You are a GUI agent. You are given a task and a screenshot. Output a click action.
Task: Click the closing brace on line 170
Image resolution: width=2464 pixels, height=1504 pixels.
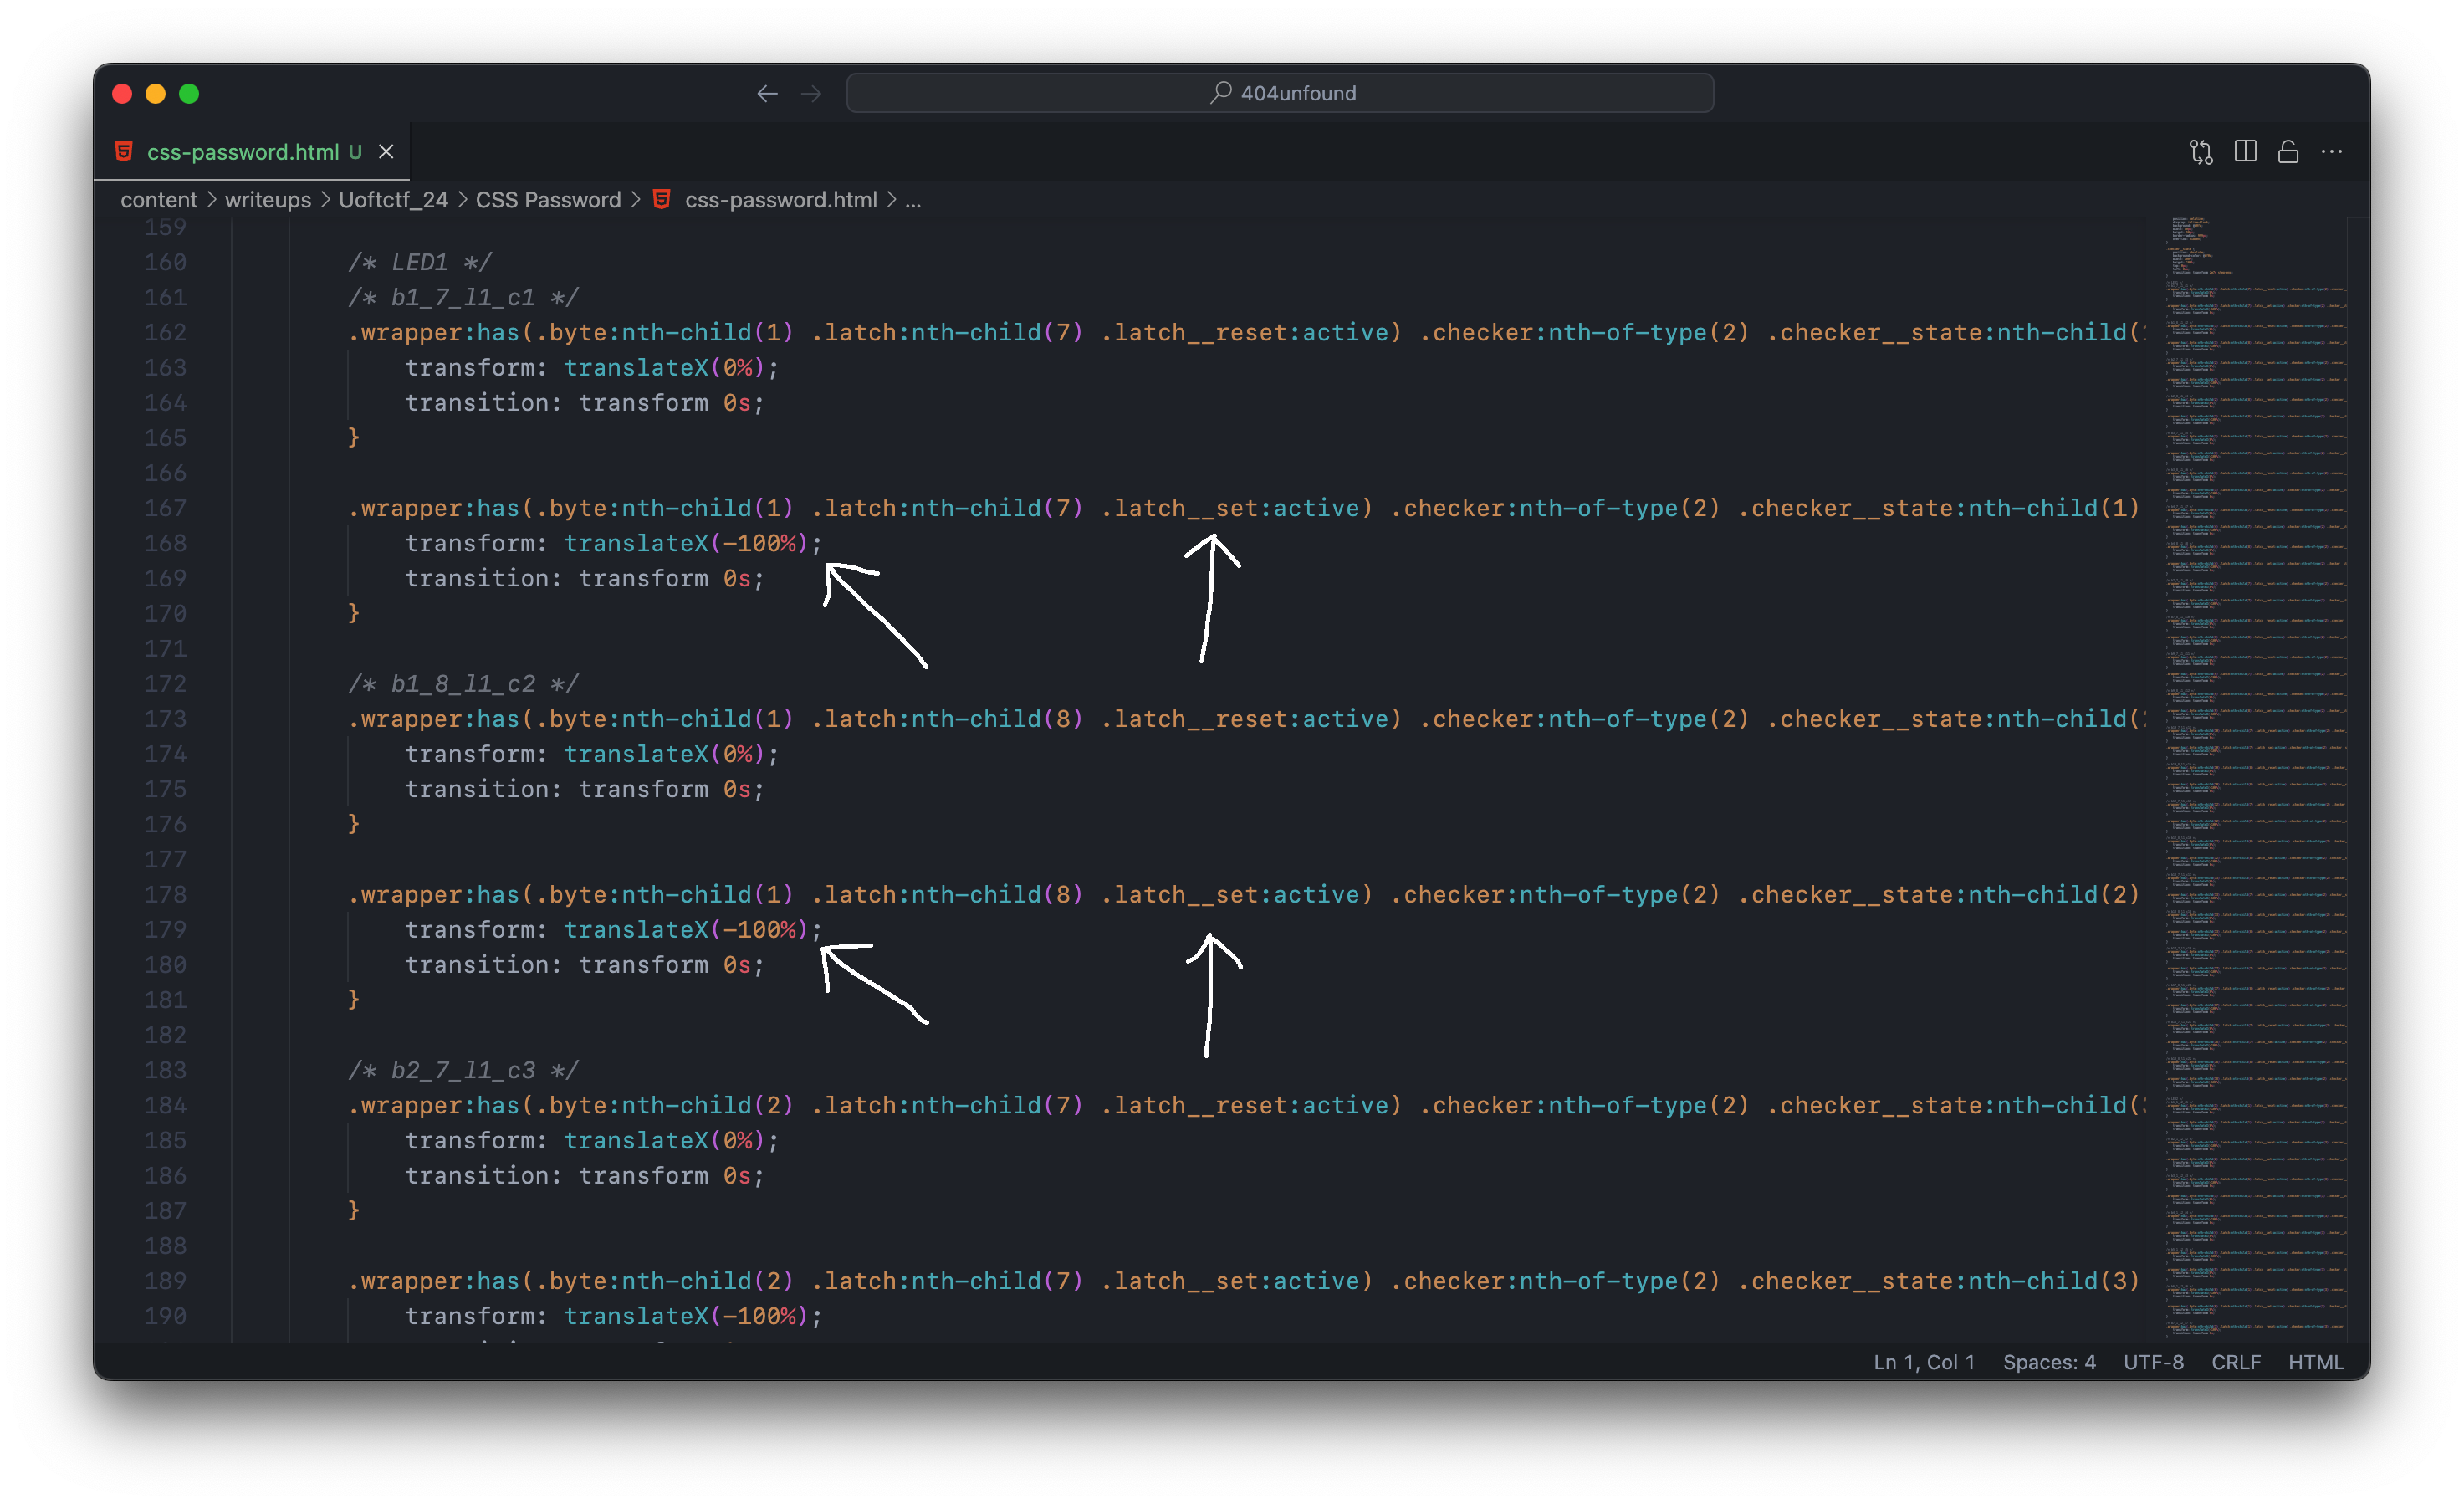pos(353,613)
